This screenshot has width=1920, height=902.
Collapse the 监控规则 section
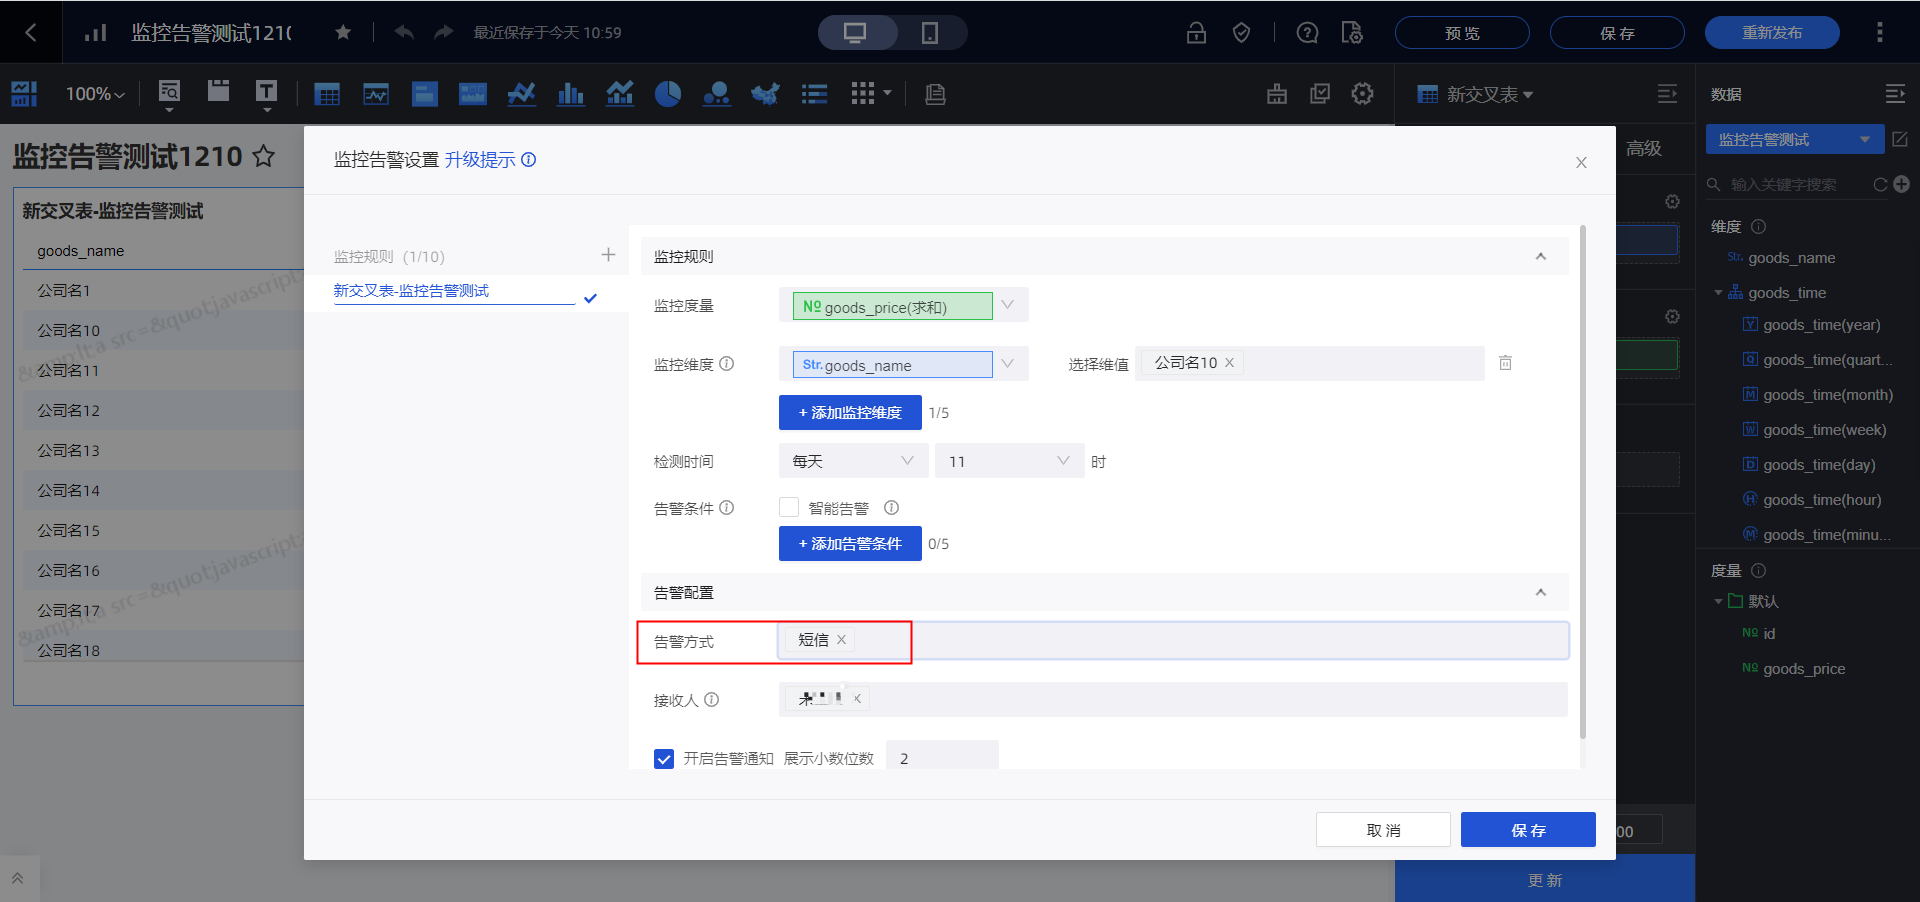[x=1540, y=257]
